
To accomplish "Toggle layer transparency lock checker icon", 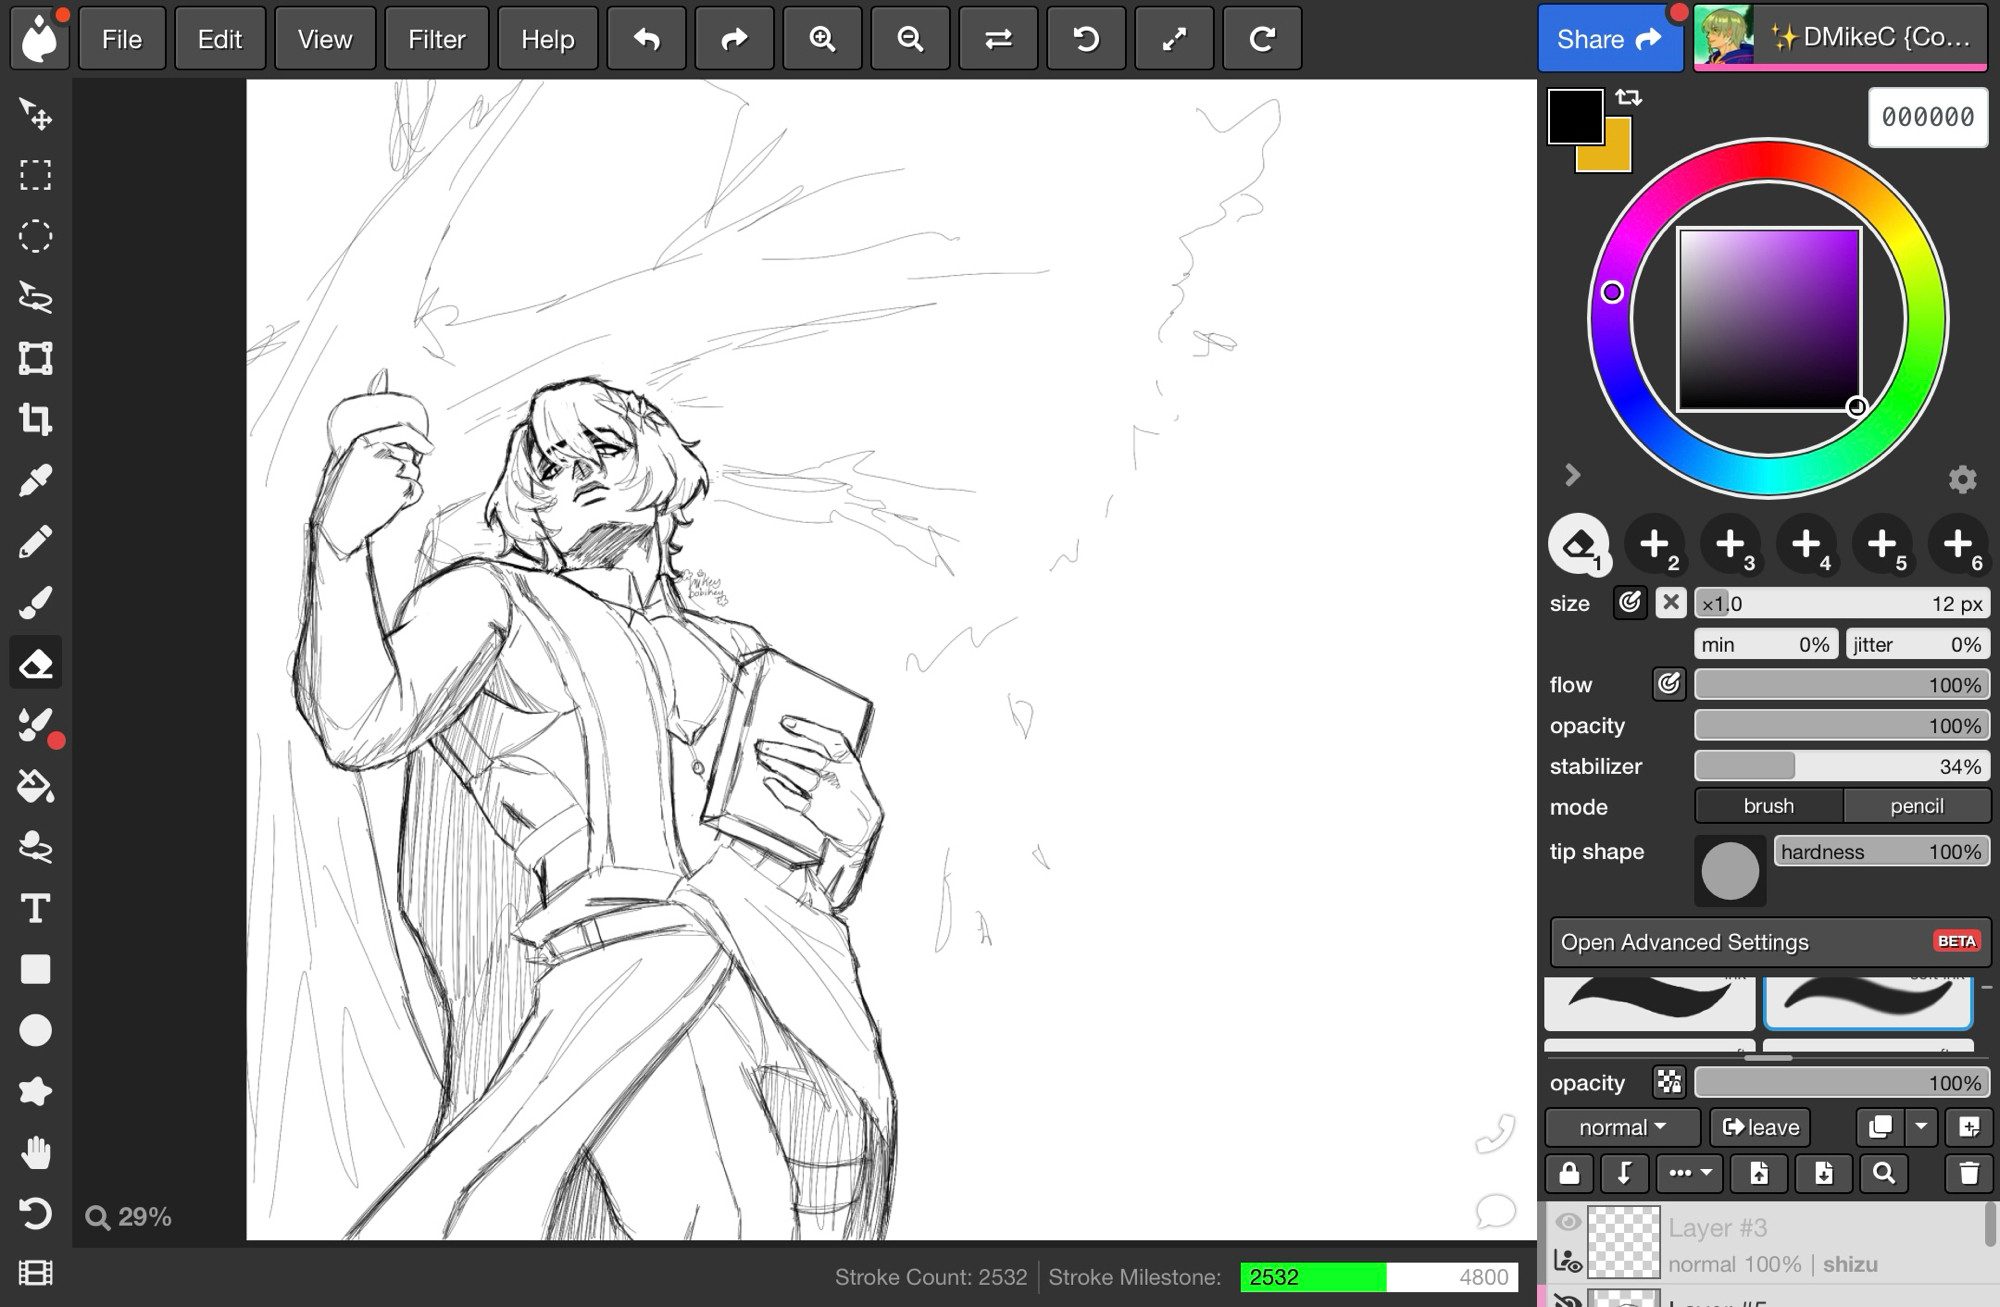I will coord(1669,1082).
